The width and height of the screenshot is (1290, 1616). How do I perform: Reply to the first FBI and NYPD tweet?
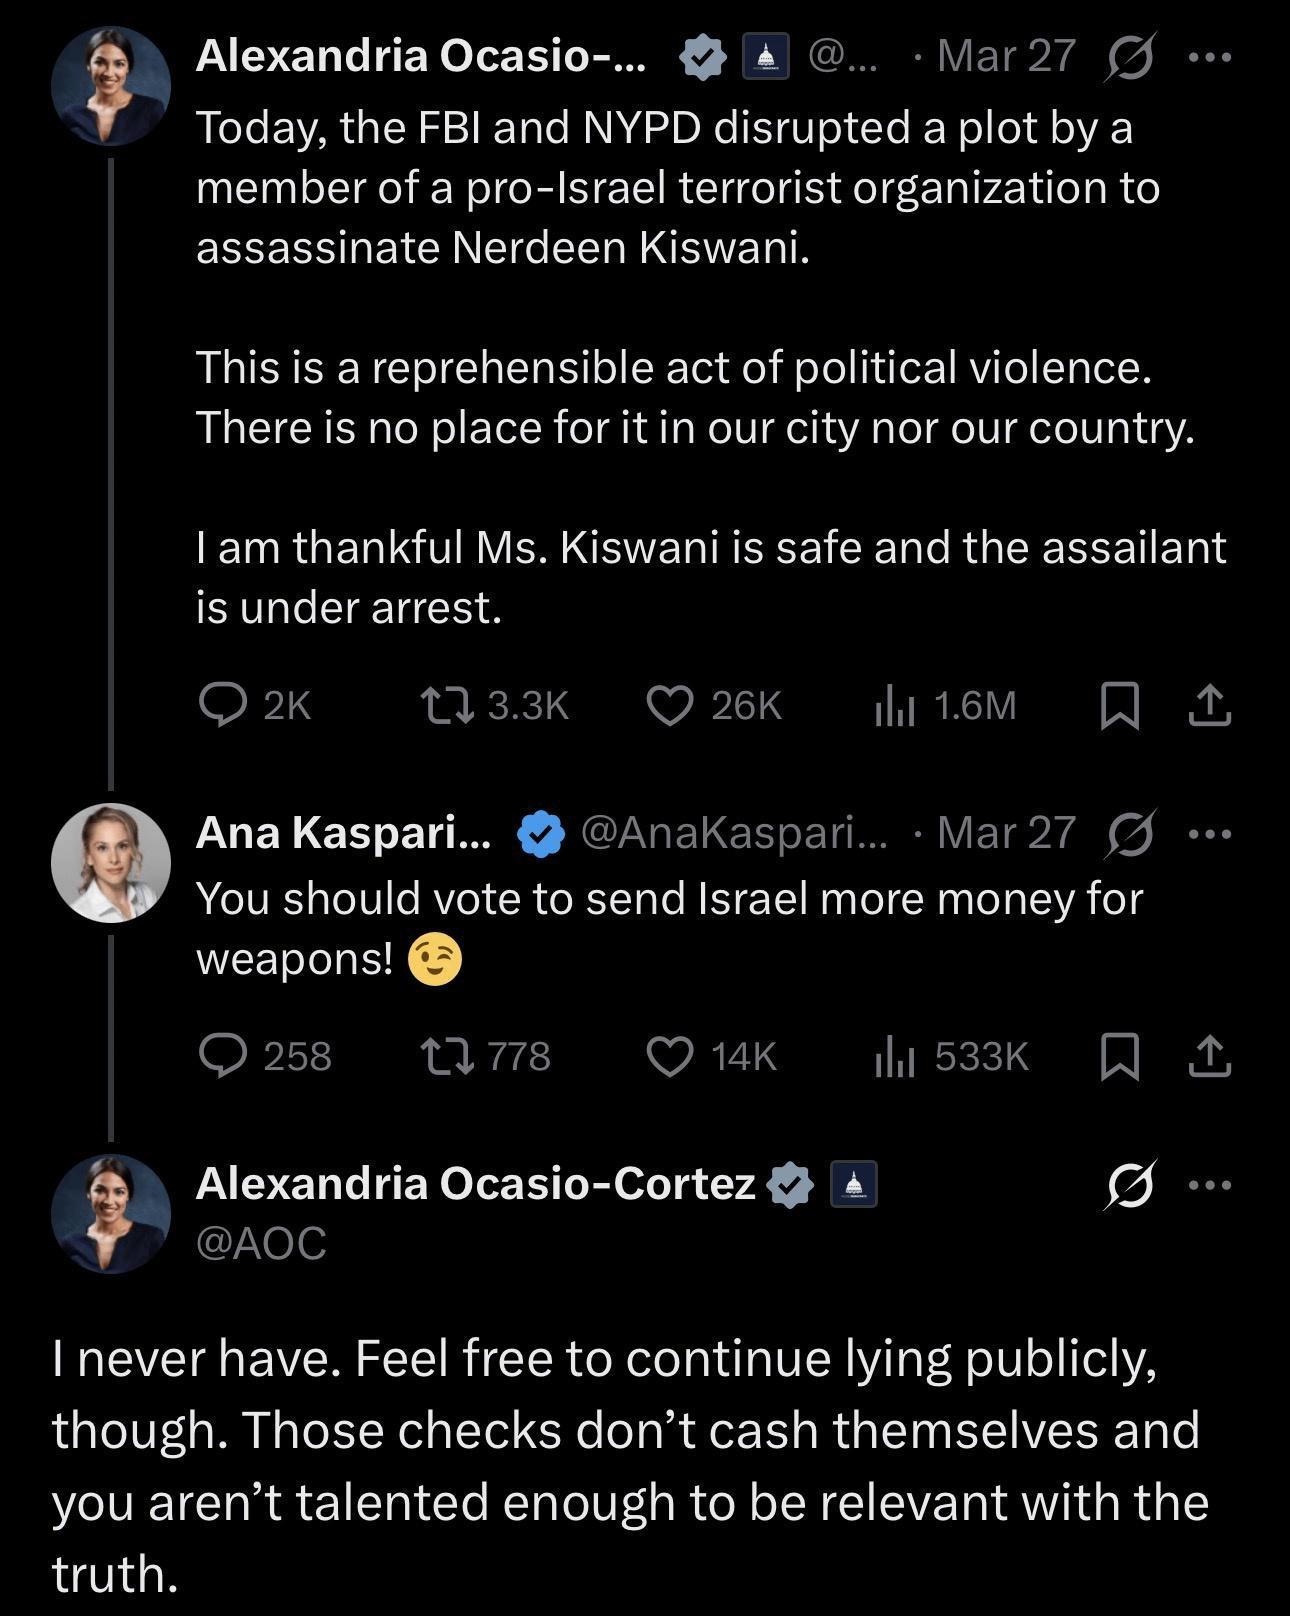pos(223,705)
